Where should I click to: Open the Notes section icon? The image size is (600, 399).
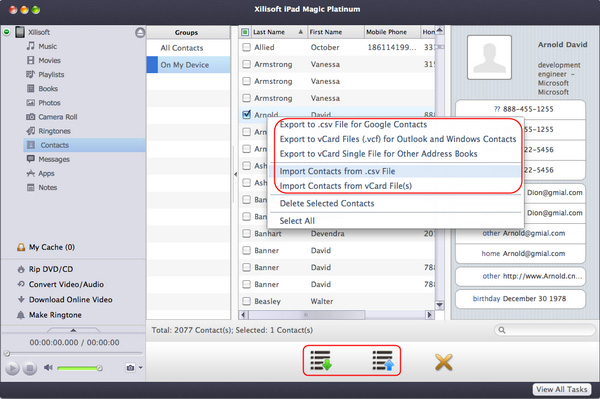31,187
